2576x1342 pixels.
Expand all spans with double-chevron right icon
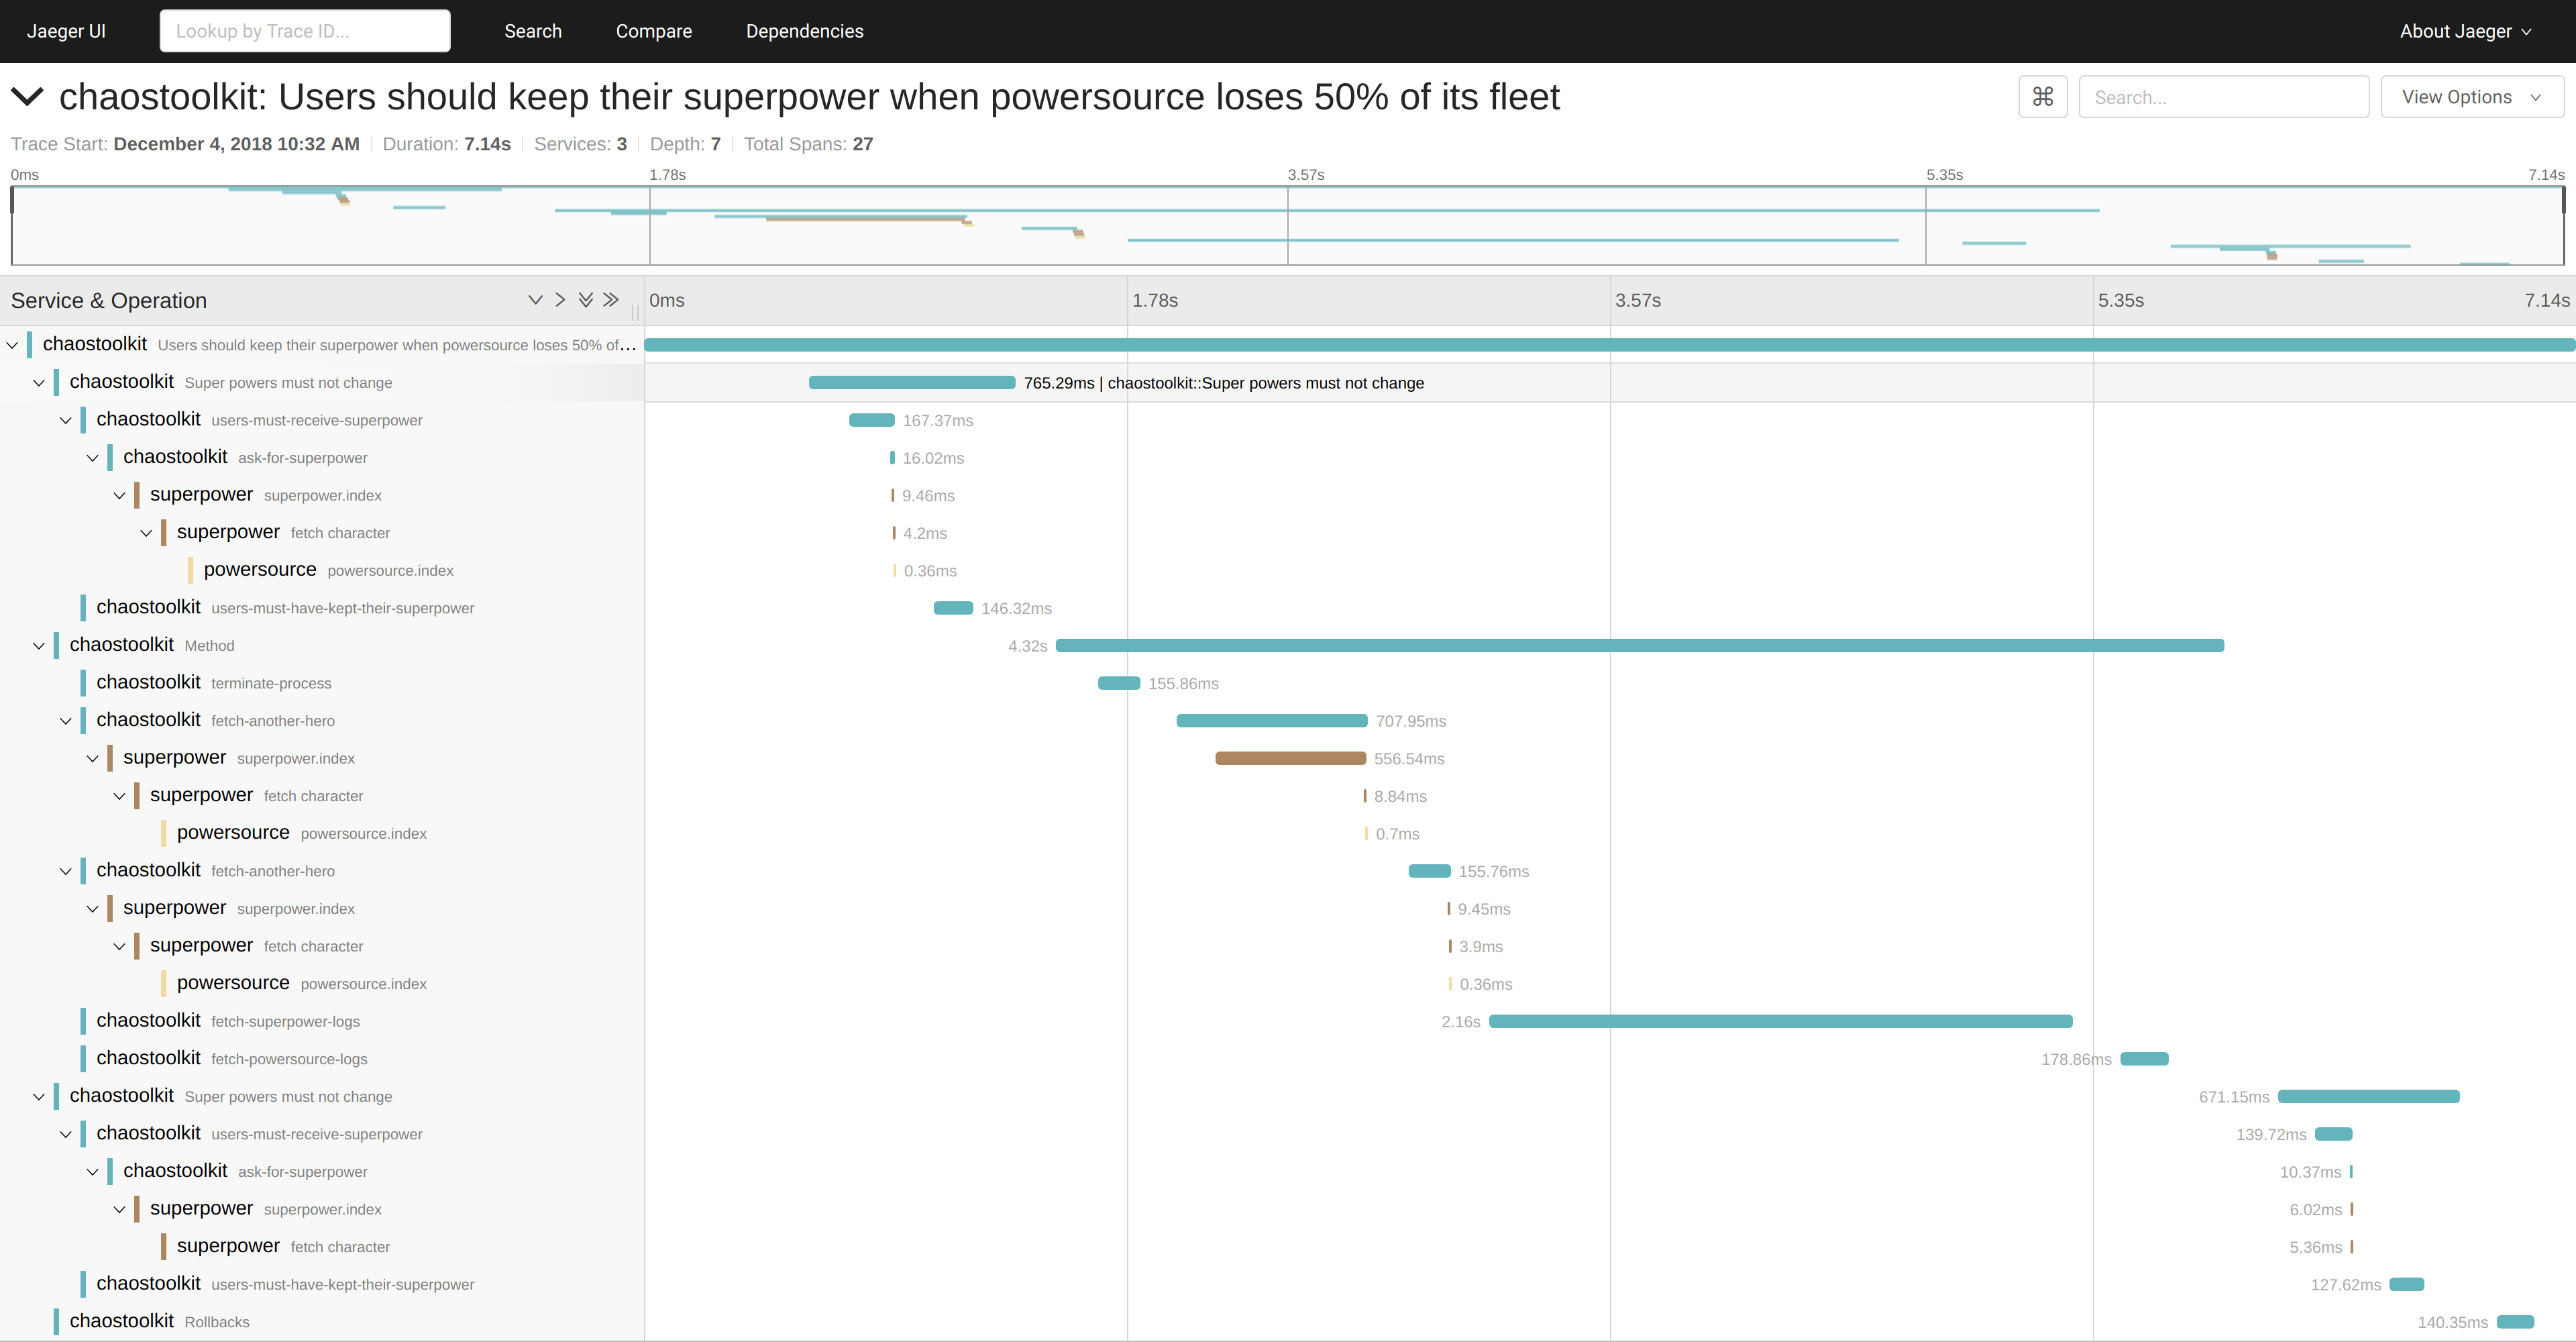click(x=611, y=300)
